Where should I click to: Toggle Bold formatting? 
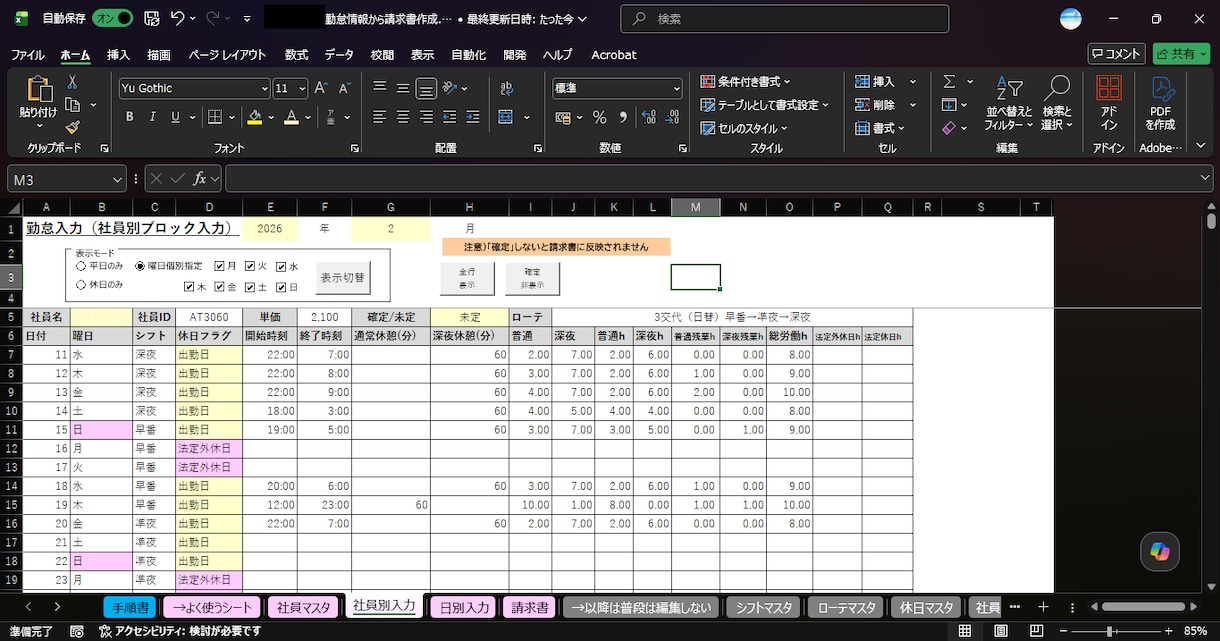point(129,117)
